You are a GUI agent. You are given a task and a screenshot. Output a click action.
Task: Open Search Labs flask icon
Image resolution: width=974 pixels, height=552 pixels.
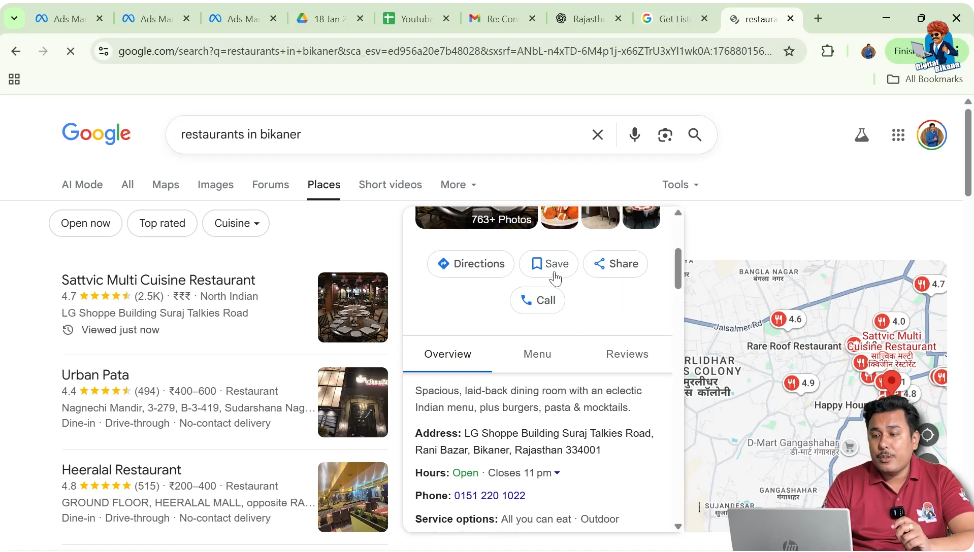862,135
